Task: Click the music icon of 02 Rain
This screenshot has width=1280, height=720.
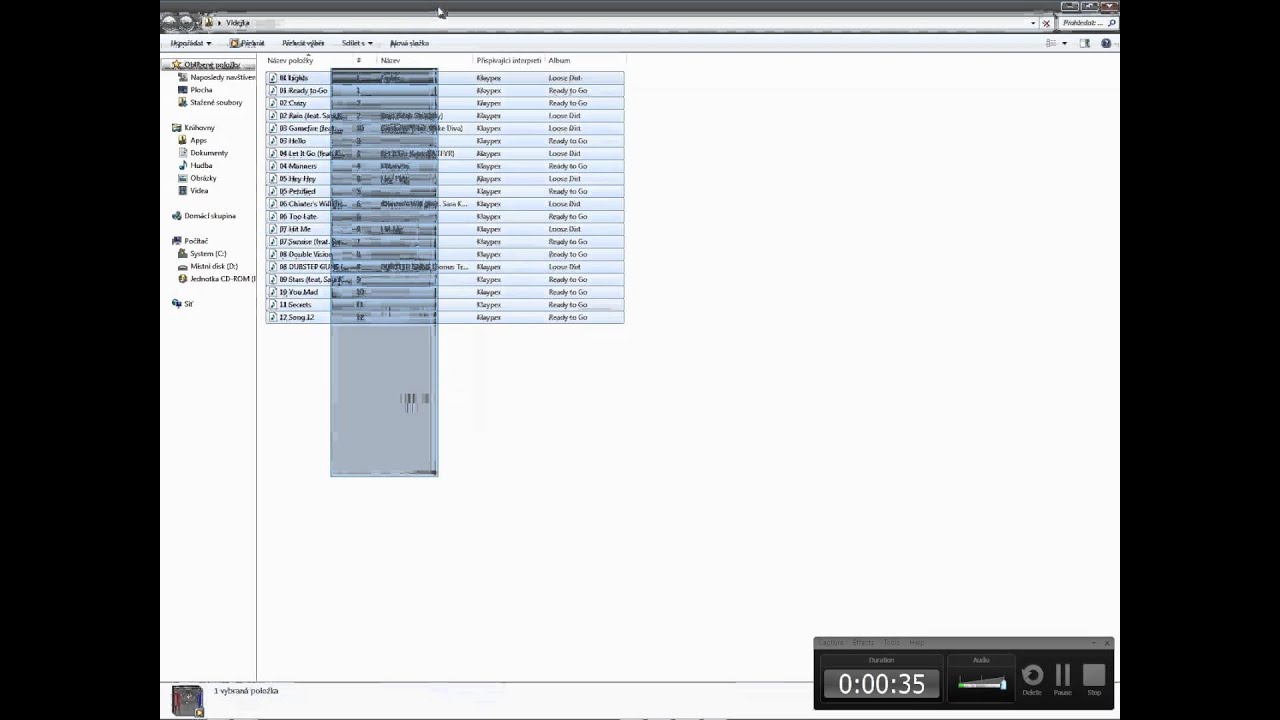Action: [x=273, y=116]
